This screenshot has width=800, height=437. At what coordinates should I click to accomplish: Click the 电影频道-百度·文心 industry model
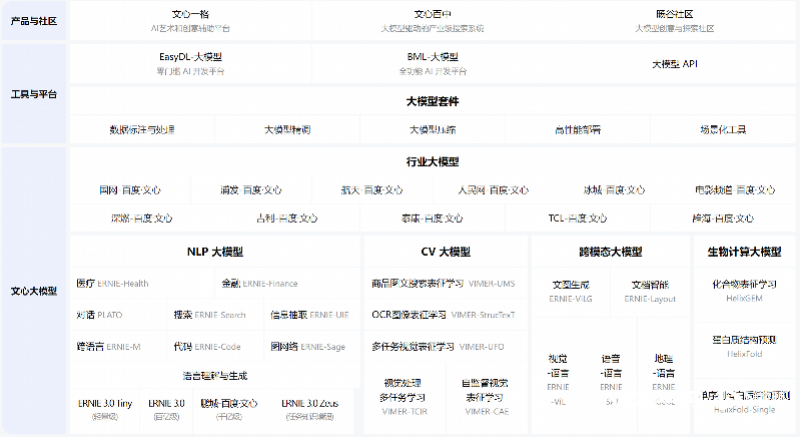(x=735, y=190)
